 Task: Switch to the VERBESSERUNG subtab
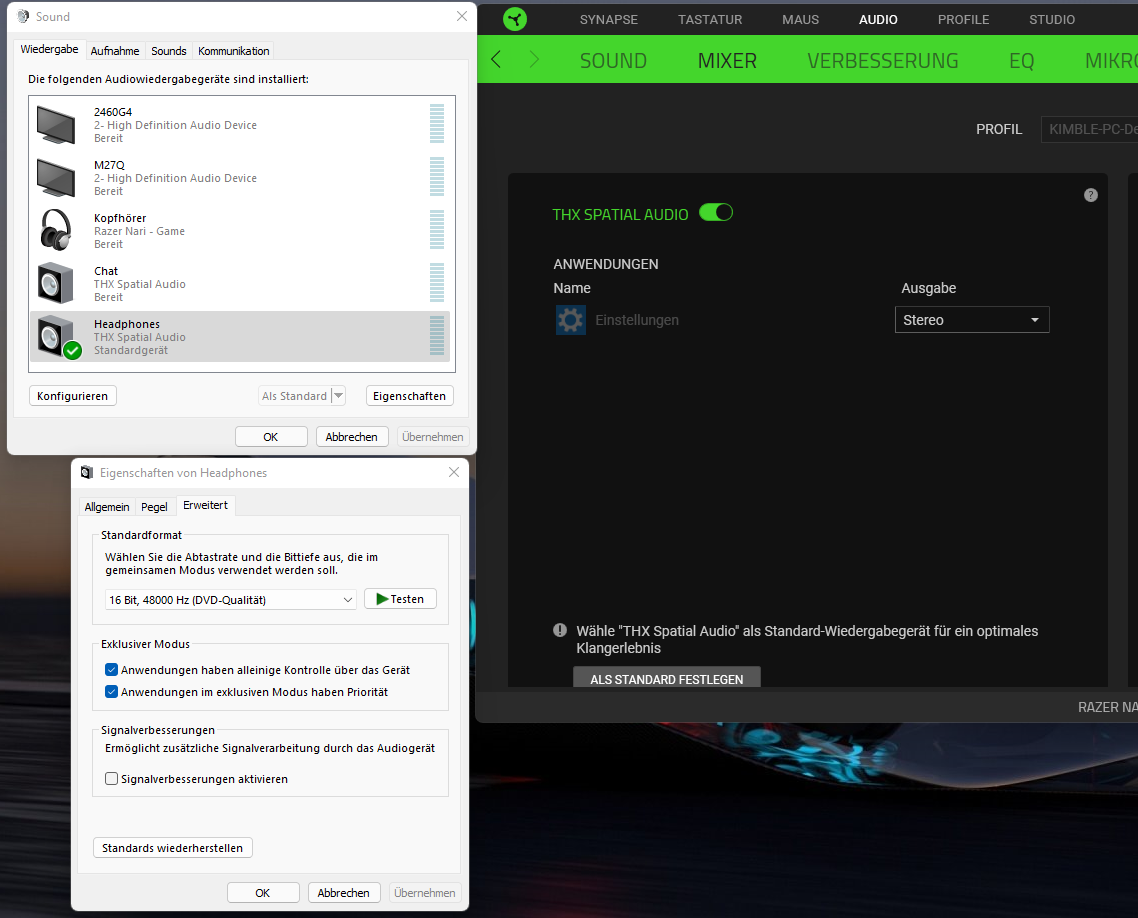click(883, 60)
